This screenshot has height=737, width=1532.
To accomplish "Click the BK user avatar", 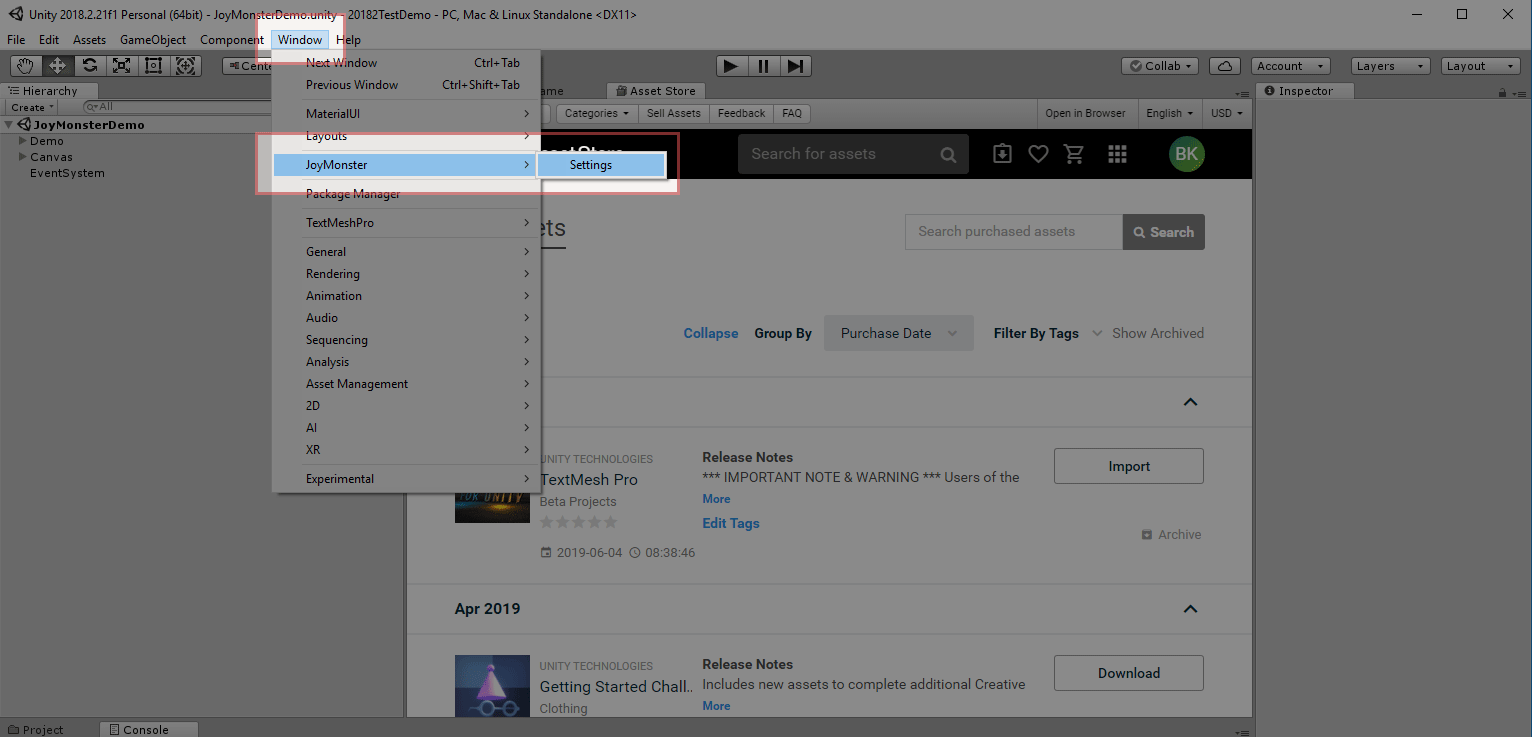I will (1187, 154).
